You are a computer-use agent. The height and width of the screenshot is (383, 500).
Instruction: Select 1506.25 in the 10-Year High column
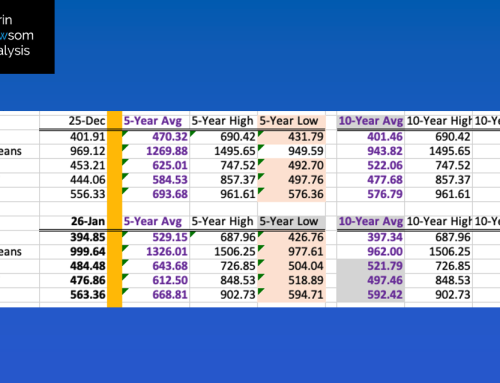(438, 252)
